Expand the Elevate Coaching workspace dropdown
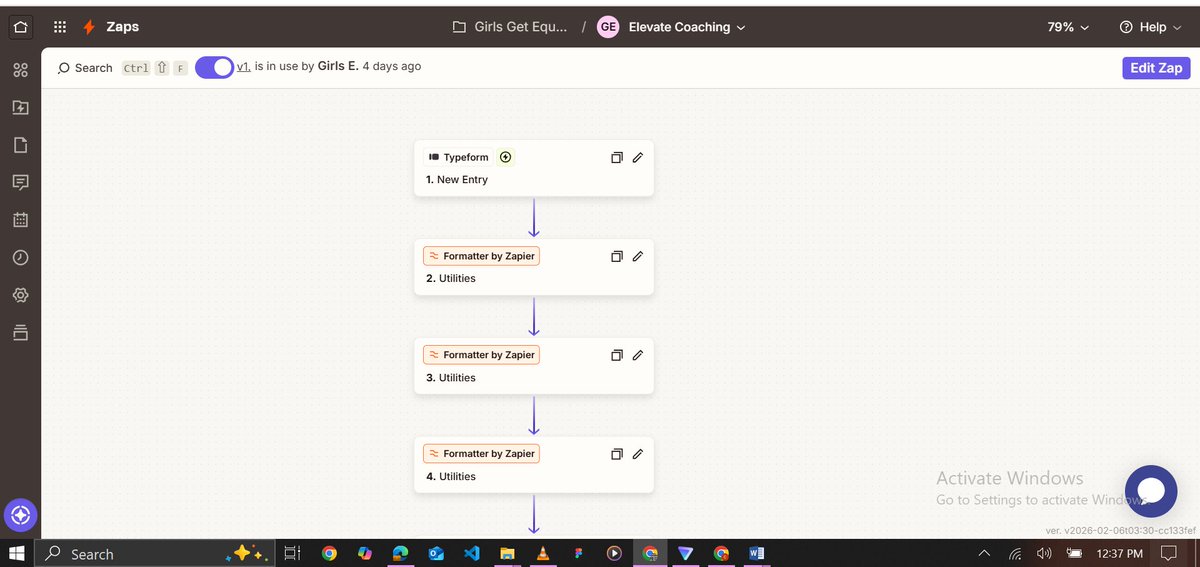Image resolution: width=1200 pixels, height=567 pixels. (687, 27)
